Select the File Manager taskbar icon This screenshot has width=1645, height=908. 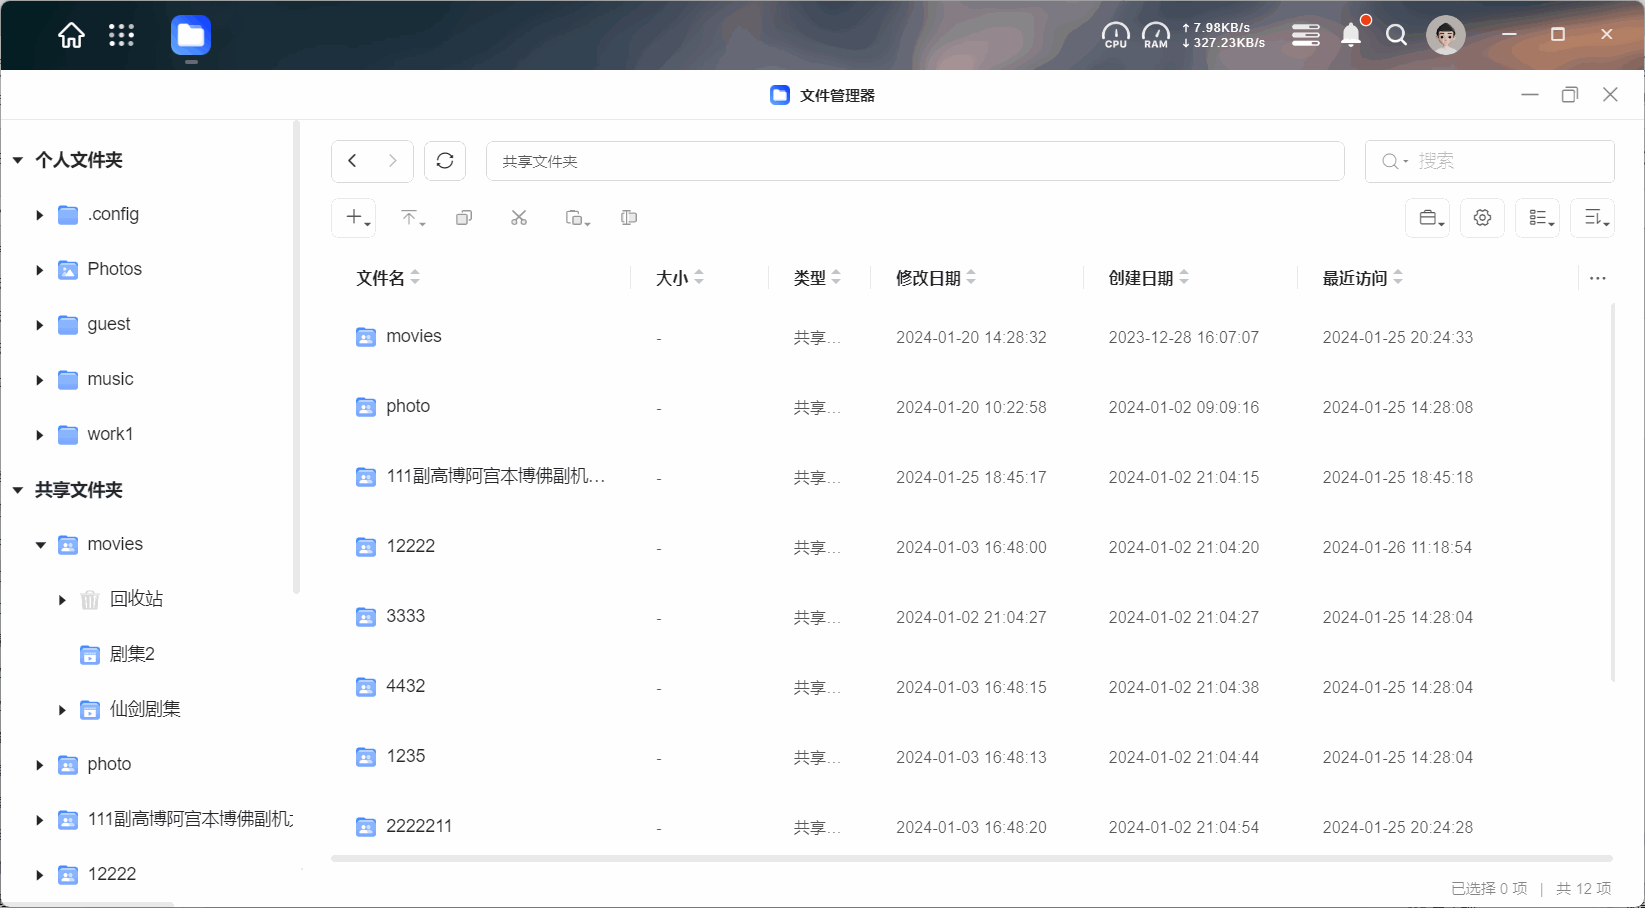tap(190, 36)
